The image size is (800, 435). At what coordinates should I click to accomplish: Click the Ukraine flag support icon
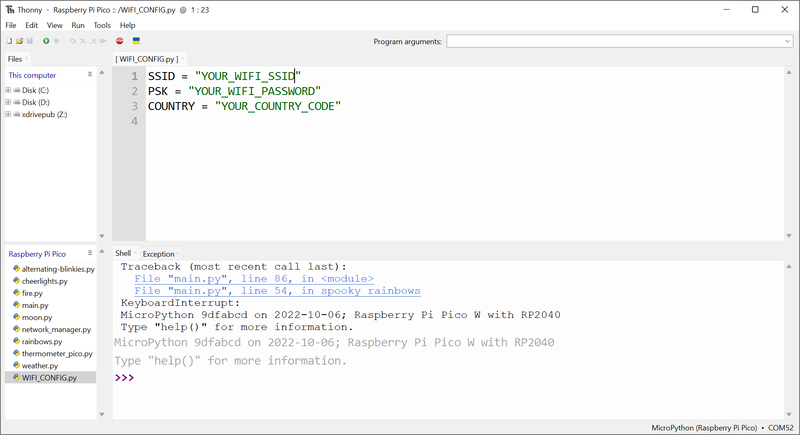pyautogui.click(x=136, y=41)
